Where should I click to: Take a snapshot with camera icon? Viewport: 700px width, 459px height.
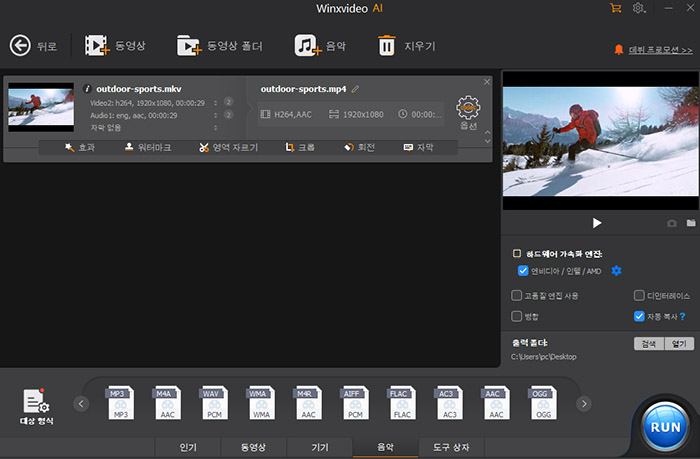(672, 223)
